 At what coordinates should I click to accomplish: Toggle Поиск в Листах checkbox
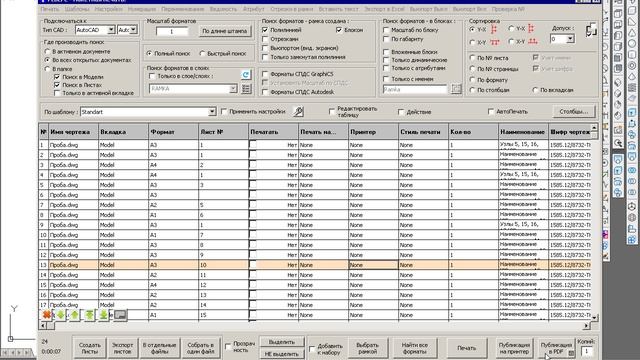[x=57, y=85]
